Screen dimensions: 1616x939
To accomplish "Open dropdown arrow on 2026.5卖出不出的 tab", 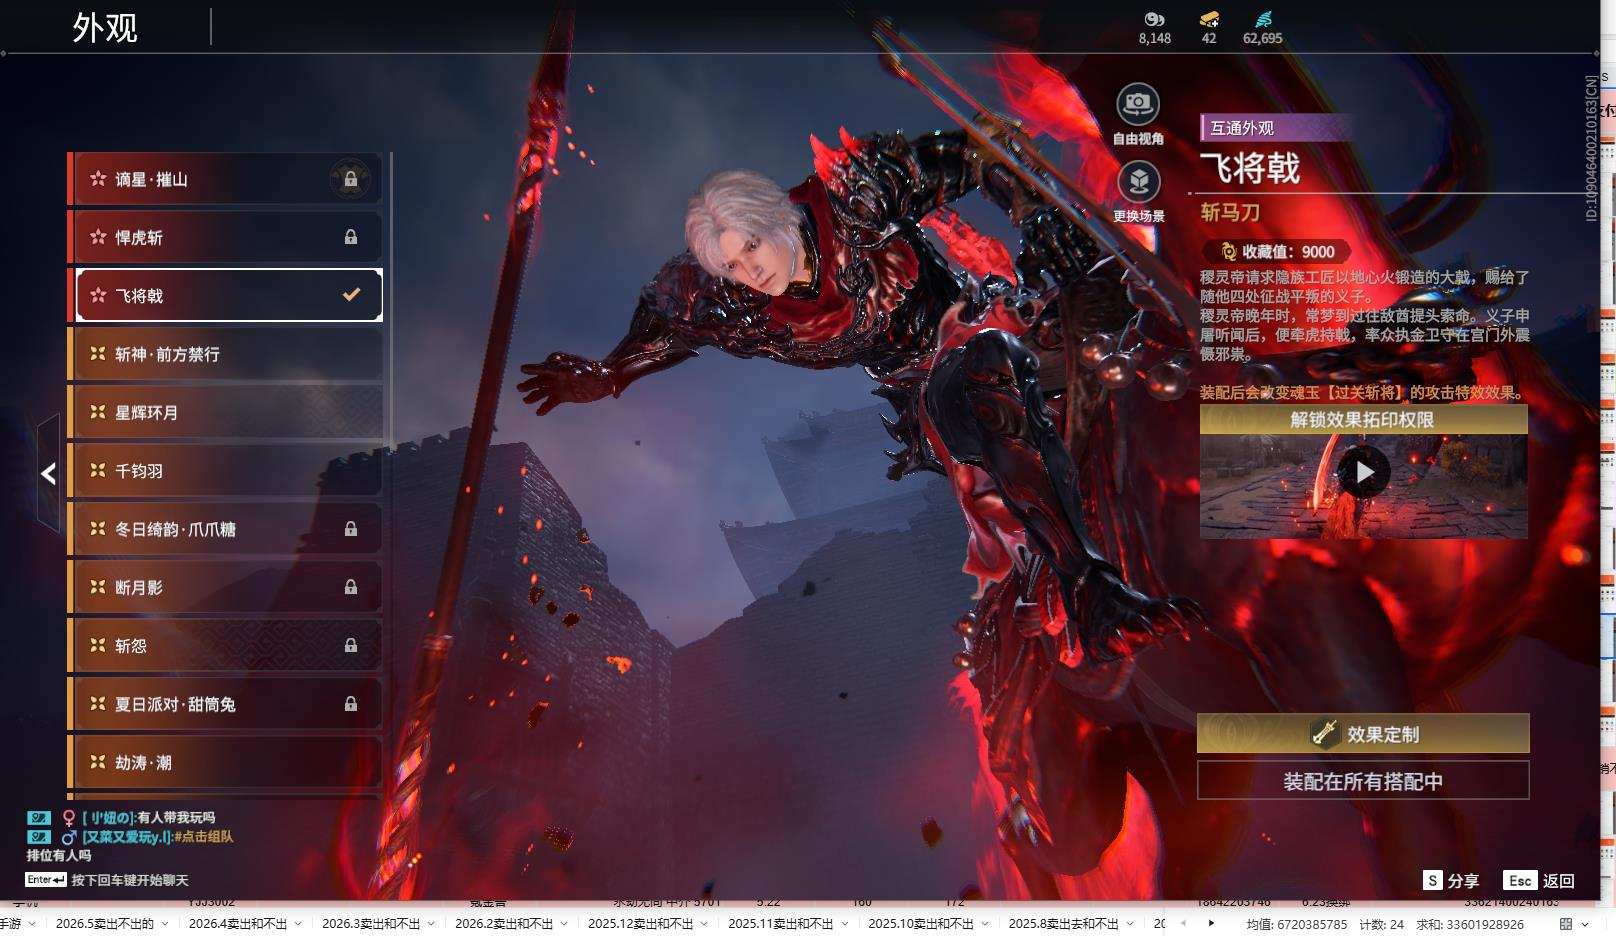I will click(x=167, y=924).
